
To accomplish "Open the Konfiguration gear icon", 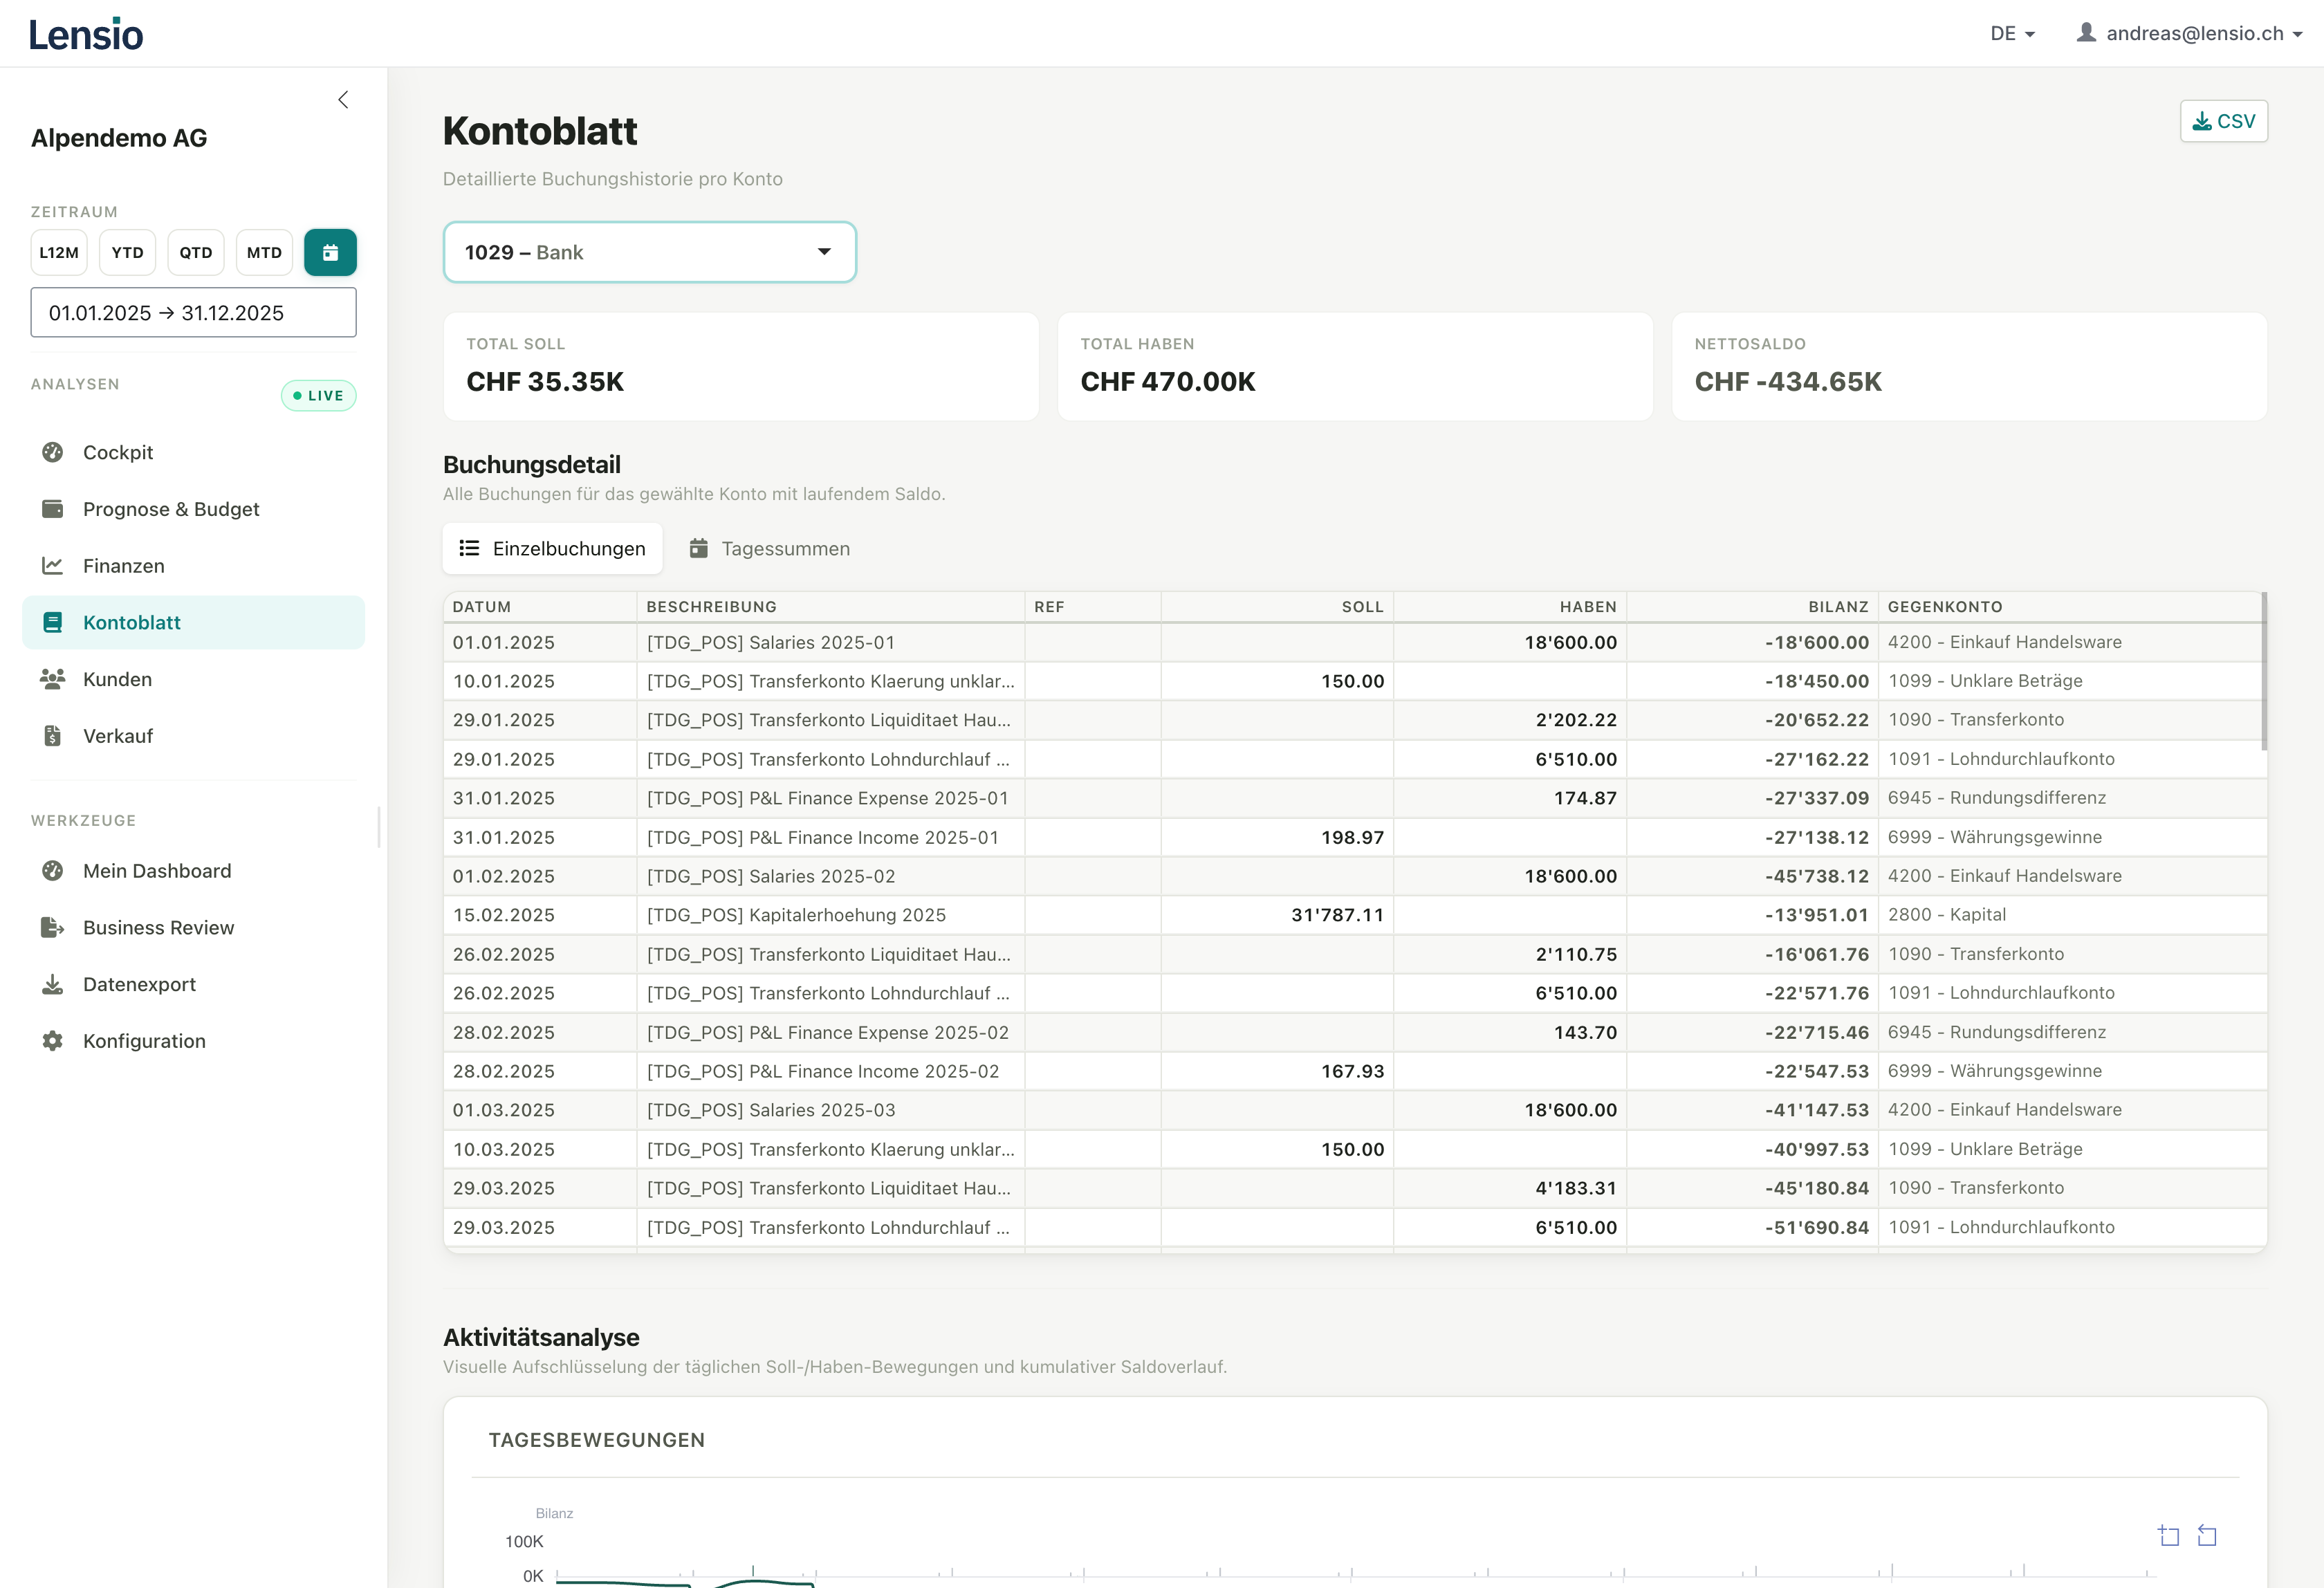I will (53, 1041).
